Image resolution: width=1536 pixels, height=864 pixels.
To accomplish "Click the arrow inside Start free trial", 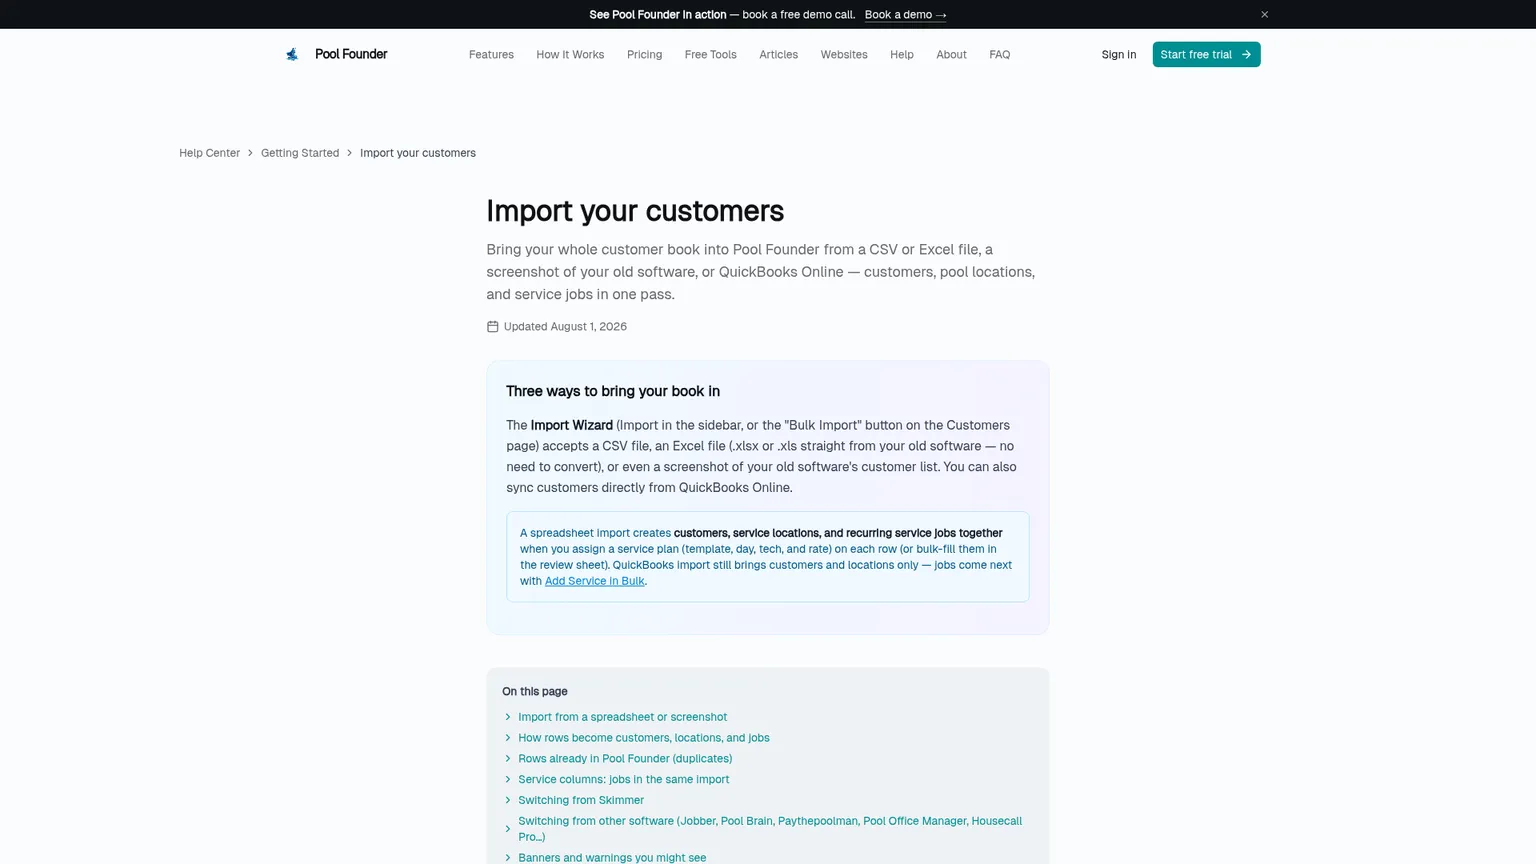I will 1246,55.
